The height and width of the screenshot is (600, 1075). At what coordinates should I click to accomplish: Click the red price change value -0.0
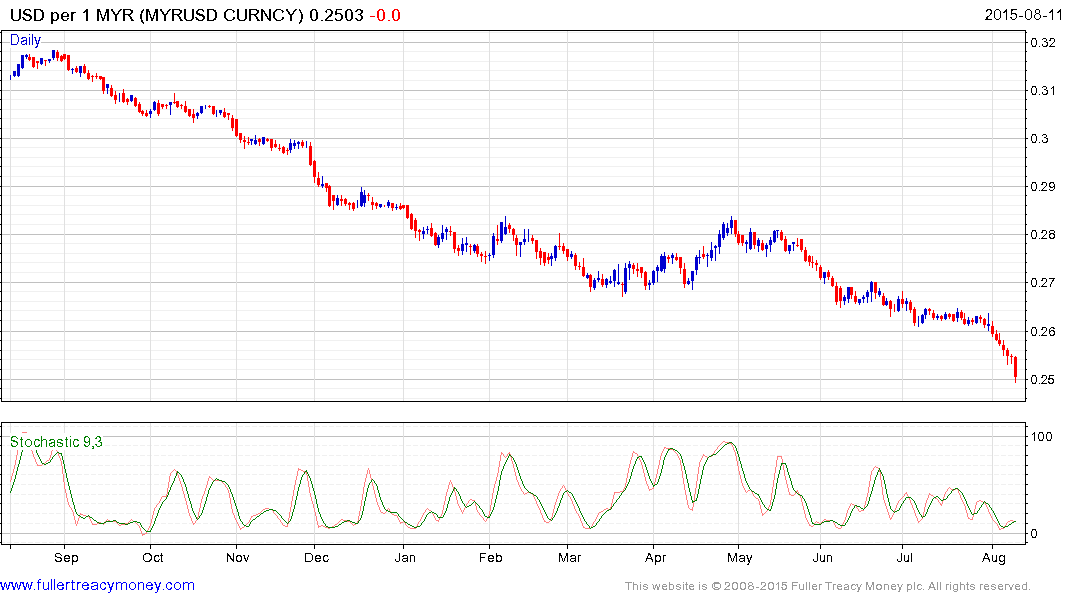click(x=385, y=15)
